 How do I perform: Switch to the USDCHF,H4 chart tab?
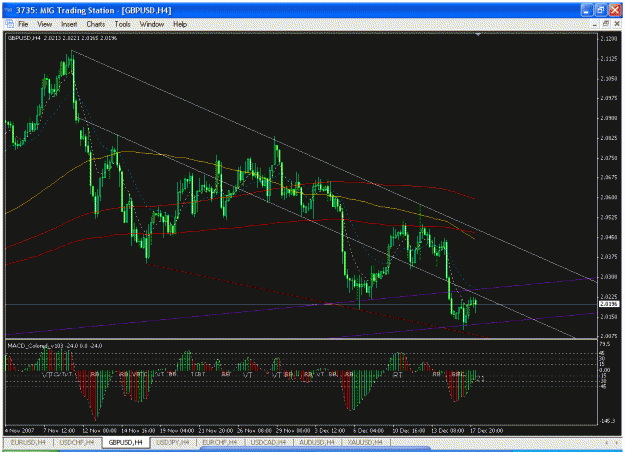tap(77, 442)
